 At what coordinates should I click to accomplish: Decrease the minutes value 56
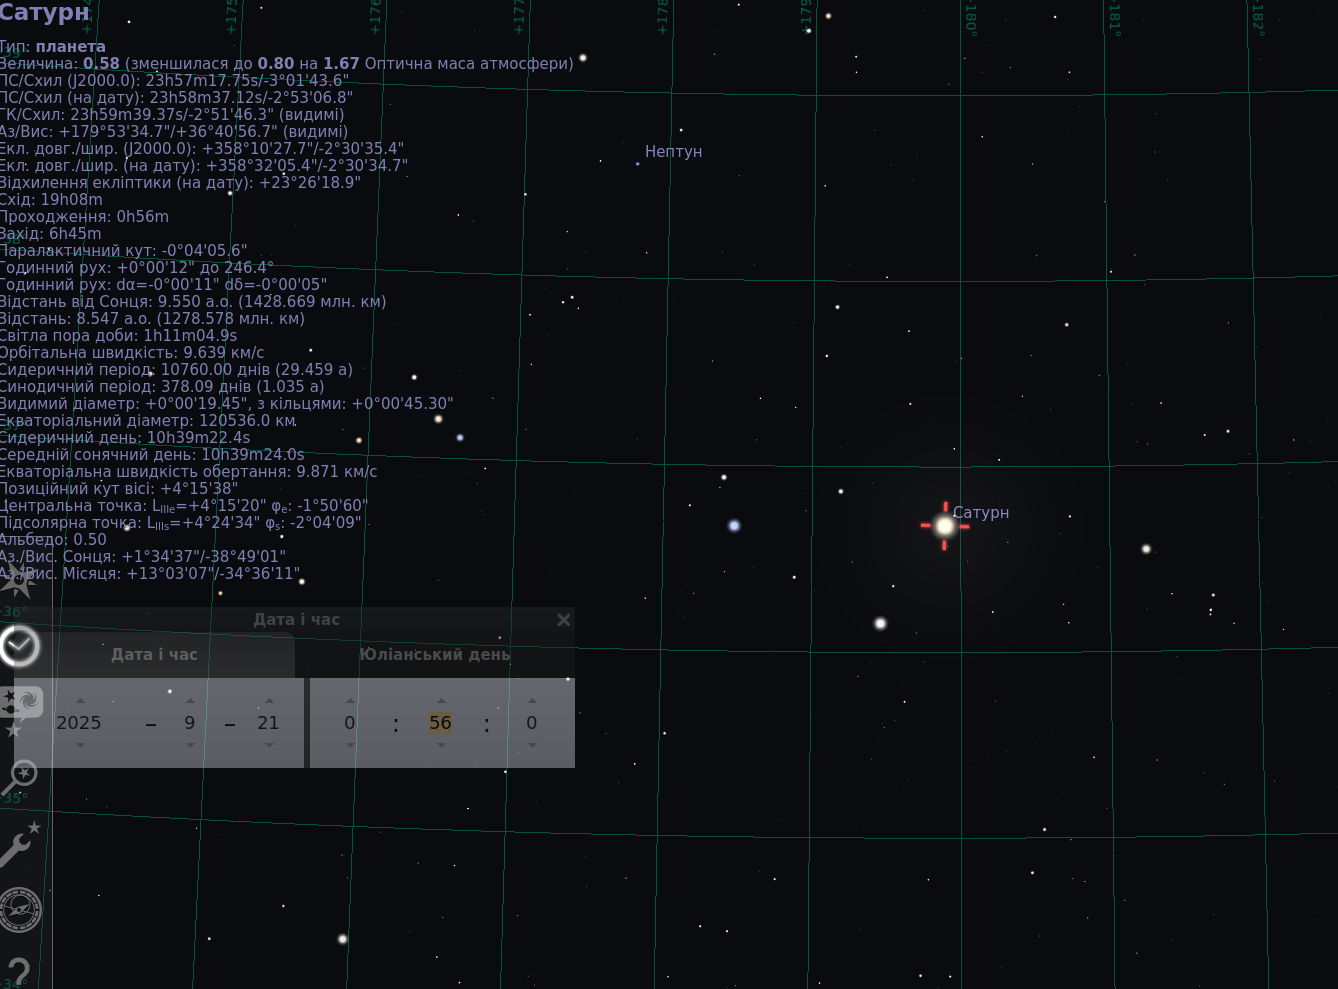coord(441,746)
